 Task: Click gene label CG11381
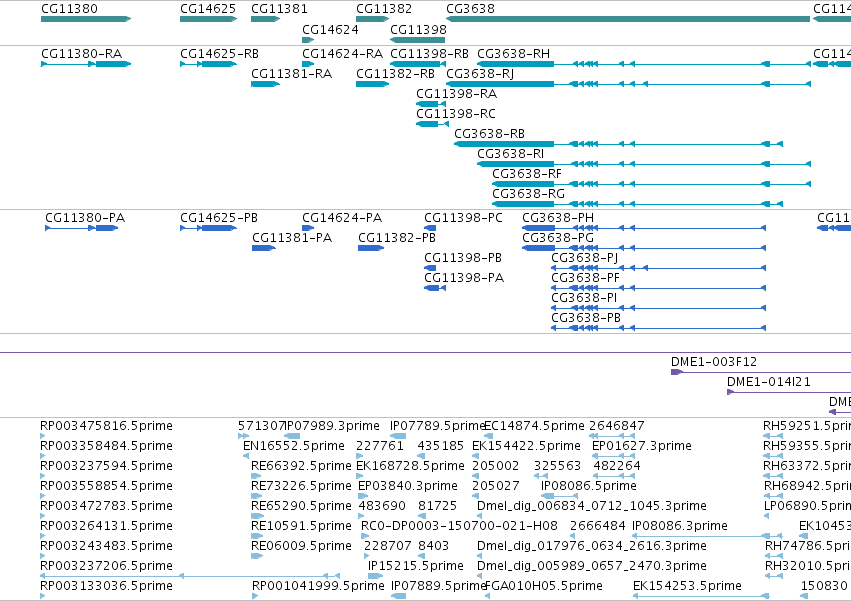pyautogui.click(x=279, y=9)
